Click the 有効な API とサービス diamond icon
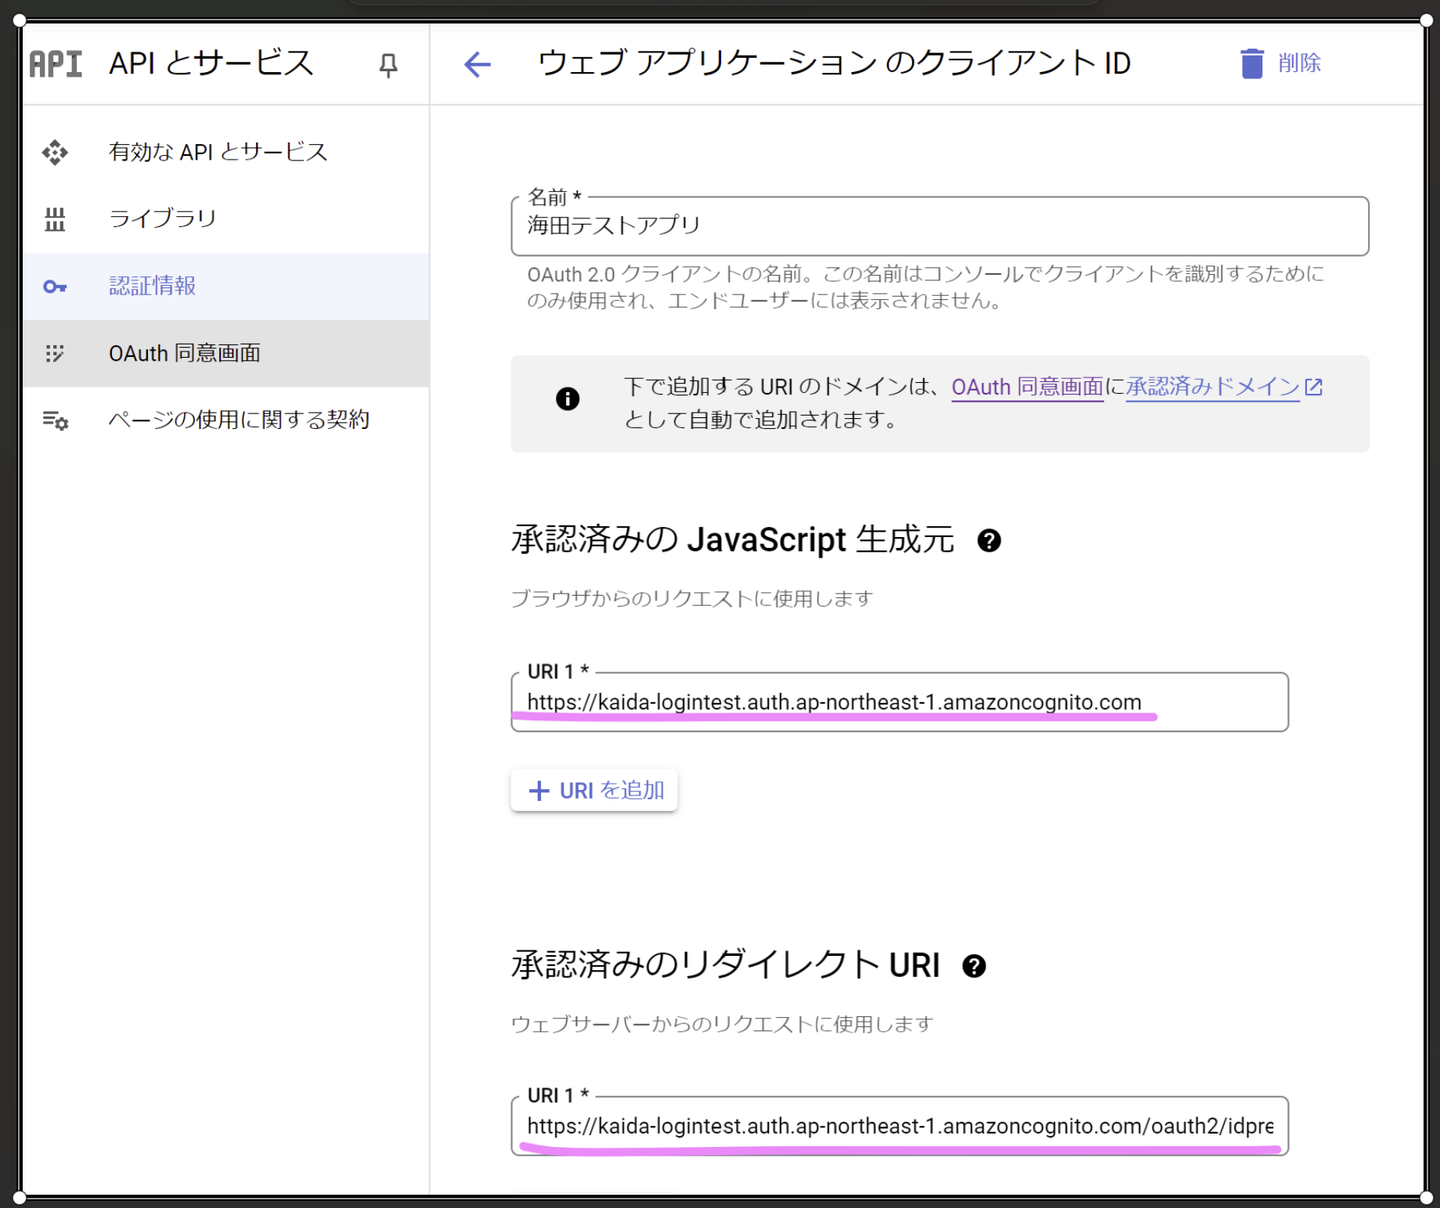This screenshot has height=1208, width=1440. [x=55, y=152]
